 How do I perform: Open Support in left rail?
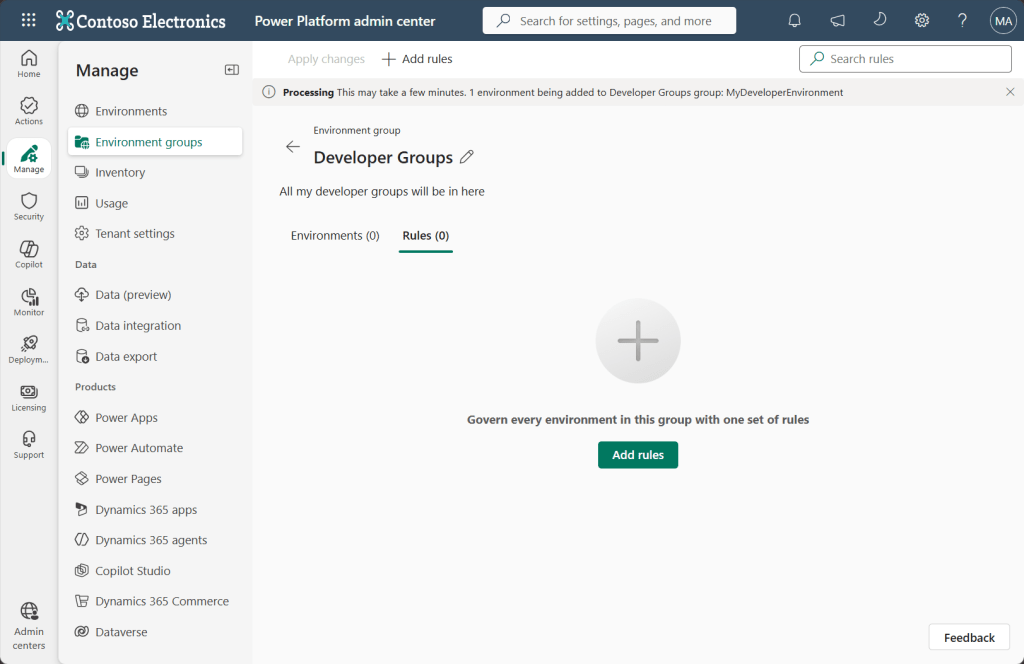point(29,445)
